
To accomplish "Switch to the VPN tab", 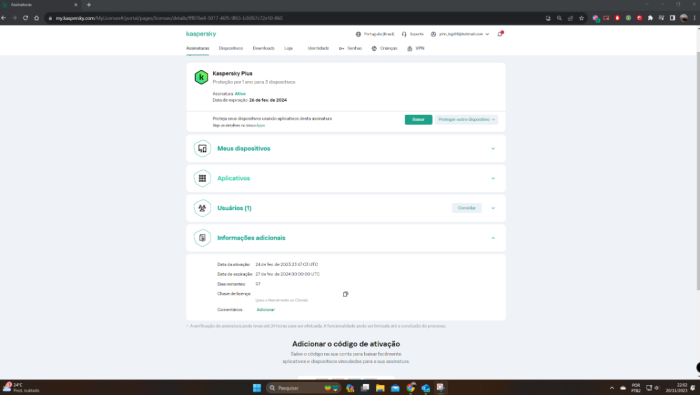I will [x=416, y=48].
